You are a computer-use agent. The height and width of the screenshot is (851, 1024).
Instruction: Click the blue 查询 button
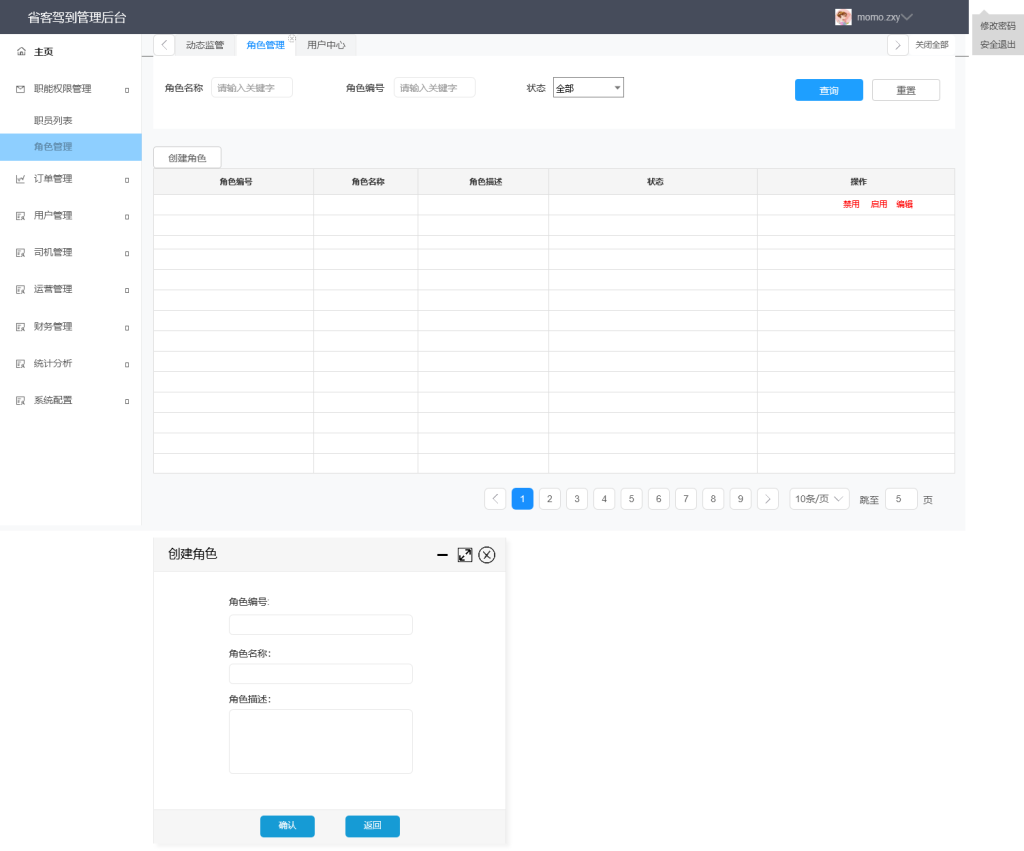[828, 90]
